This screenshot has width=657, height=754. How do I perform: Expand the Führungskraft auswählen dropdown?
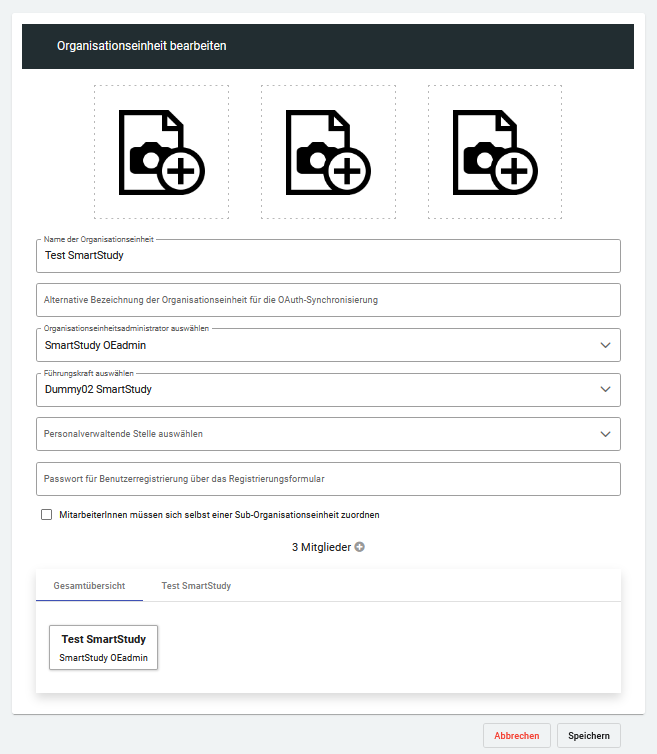(x=604, y=389)
